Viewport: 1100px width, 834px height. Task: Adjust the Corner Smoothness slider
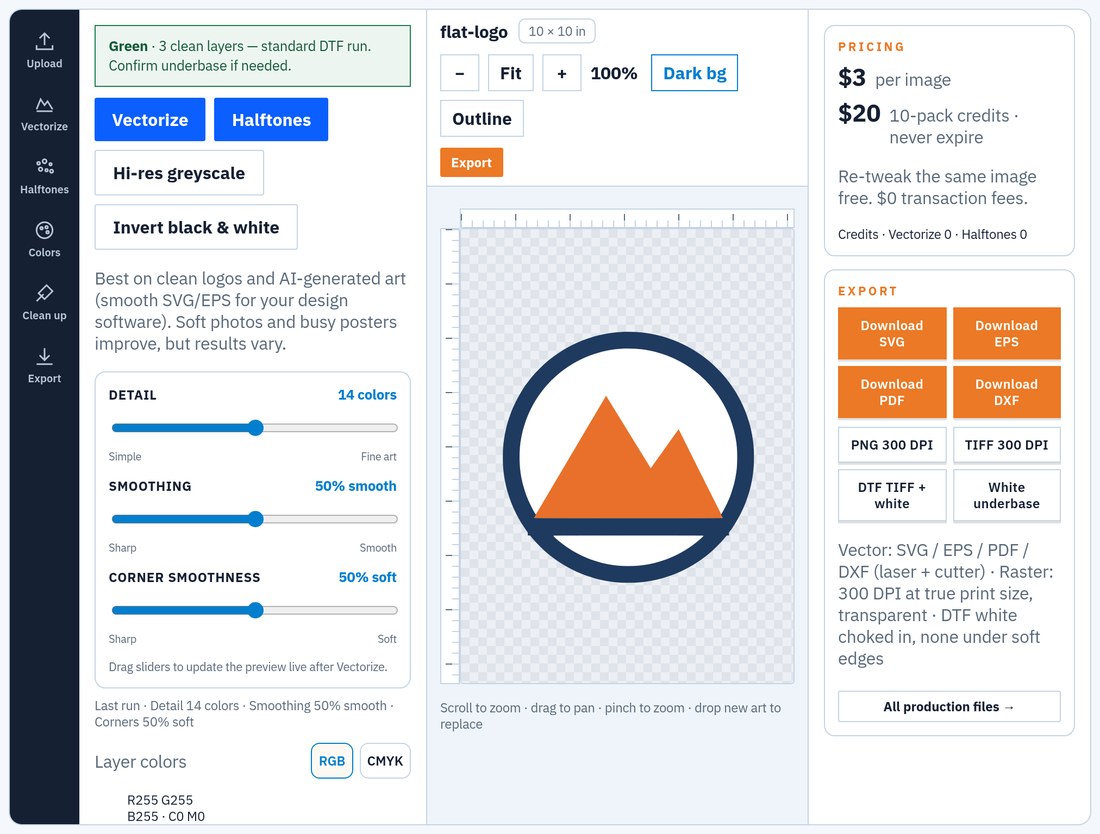[255, 610]
